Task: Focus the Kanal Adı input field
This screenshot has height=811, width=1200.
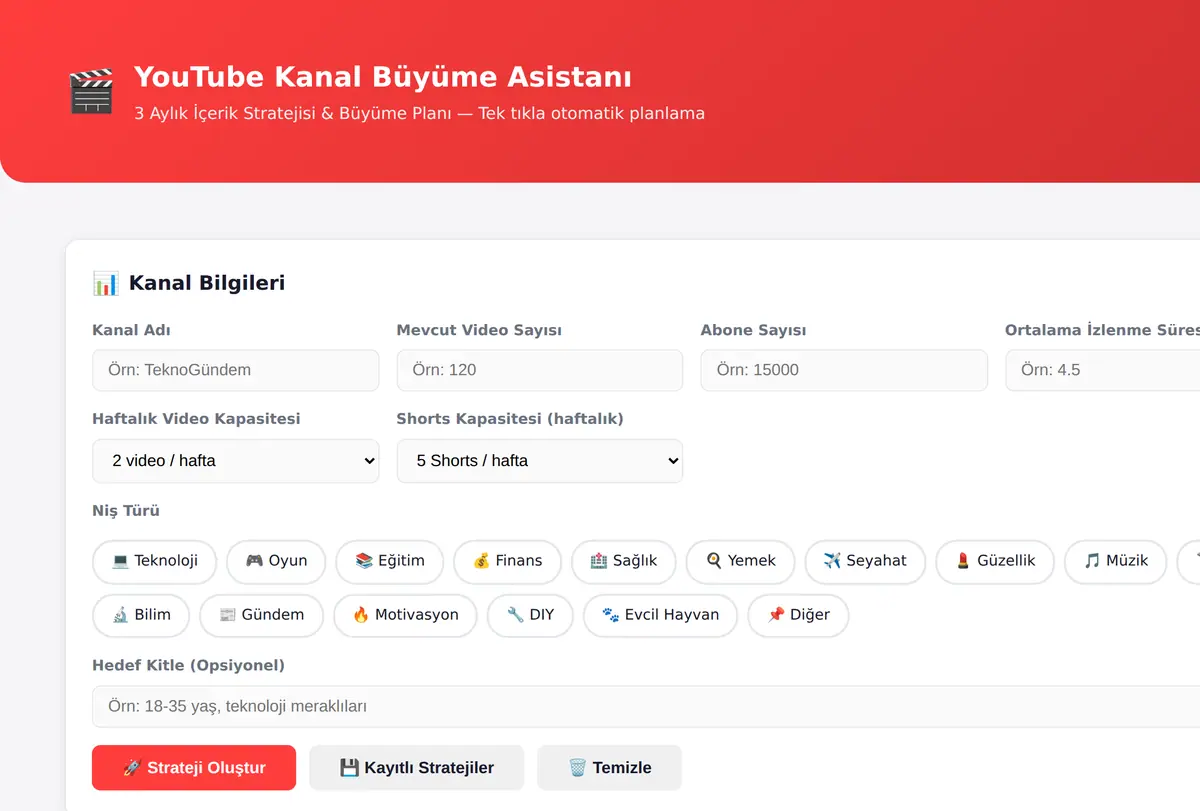Action: pyautogui.click(x=236, y=370)
